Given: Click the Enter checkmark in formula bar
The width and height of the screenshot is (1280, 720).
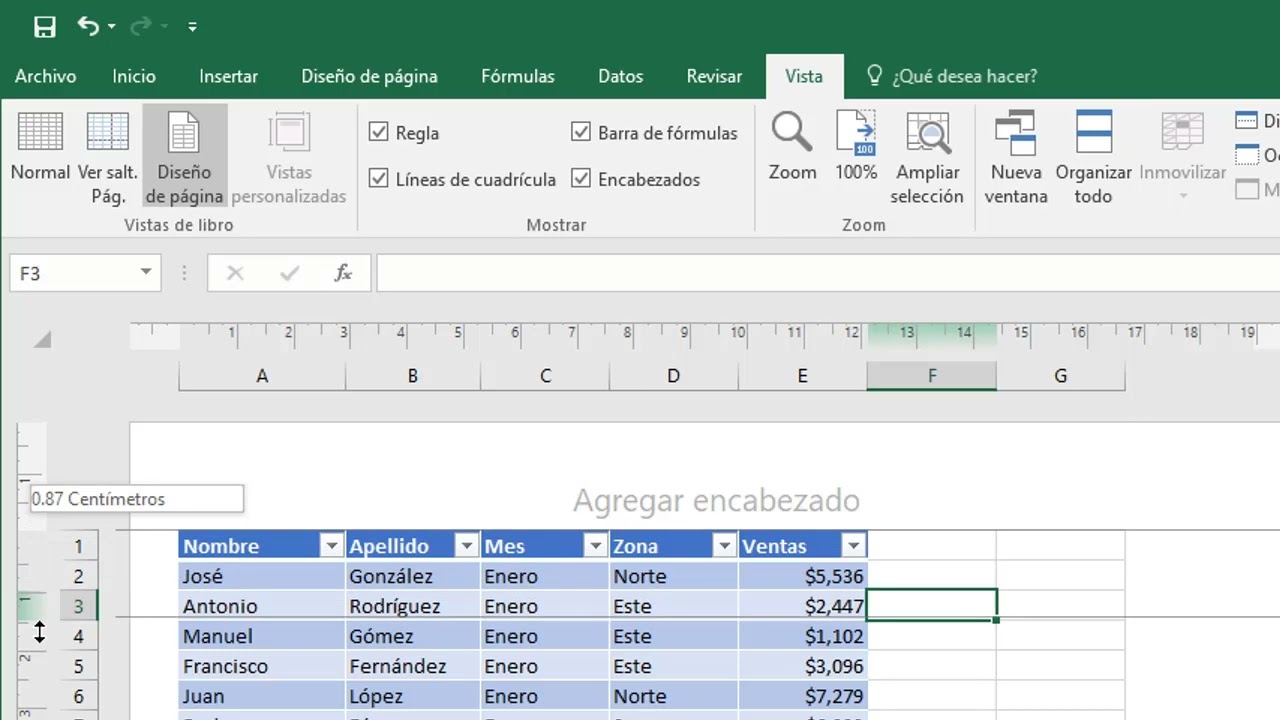Looking at the screenshot, I should tap(290, 273).
